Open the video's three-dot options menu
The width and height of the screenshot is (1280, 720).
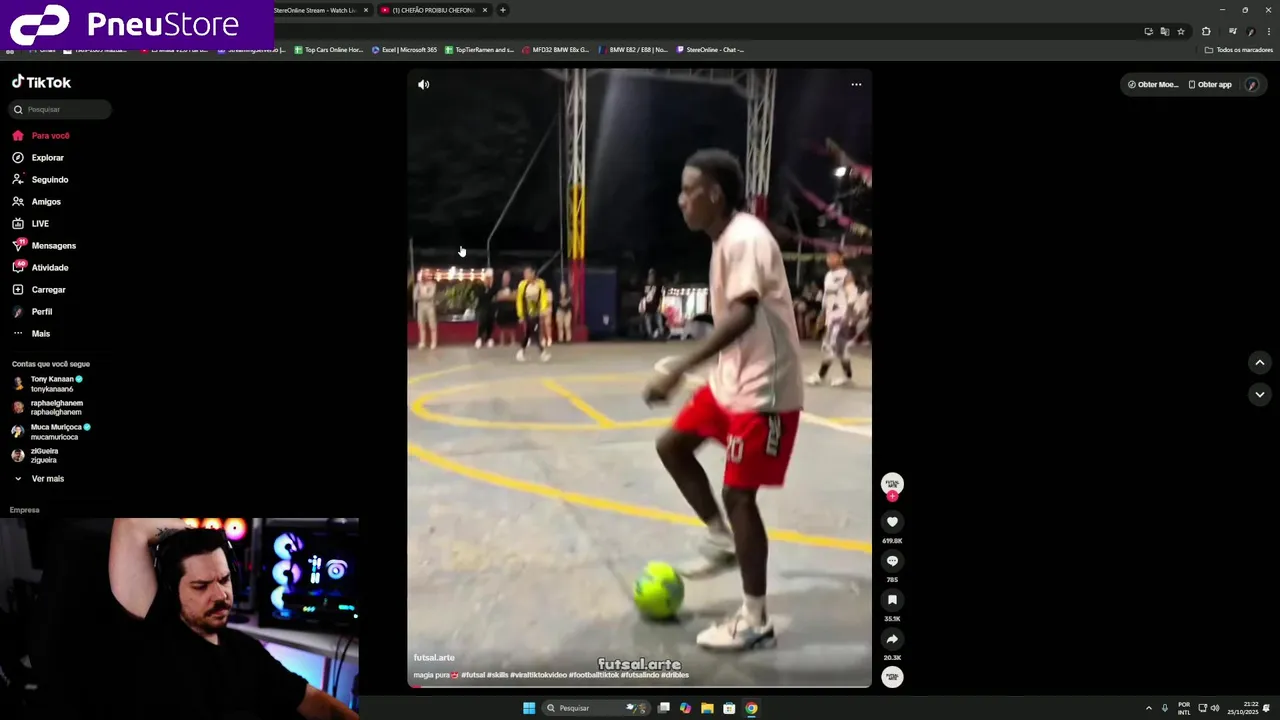[x=856, y=84]
